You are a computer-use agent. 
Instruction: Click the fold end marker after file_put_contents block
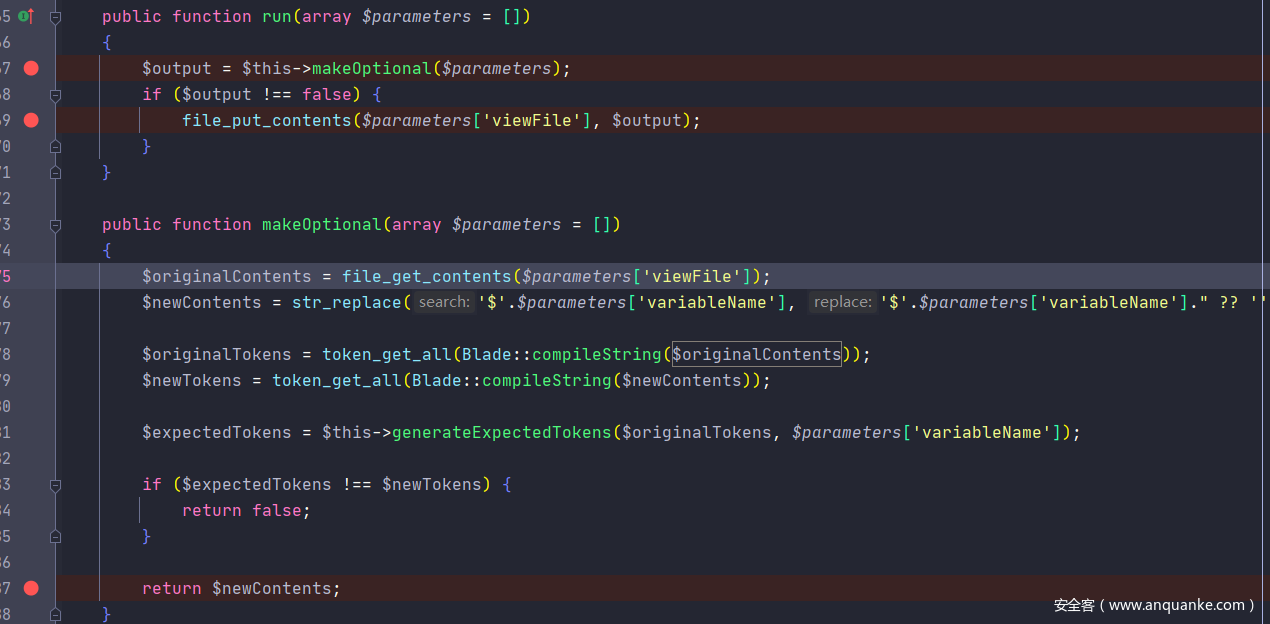tap(55, 146)
